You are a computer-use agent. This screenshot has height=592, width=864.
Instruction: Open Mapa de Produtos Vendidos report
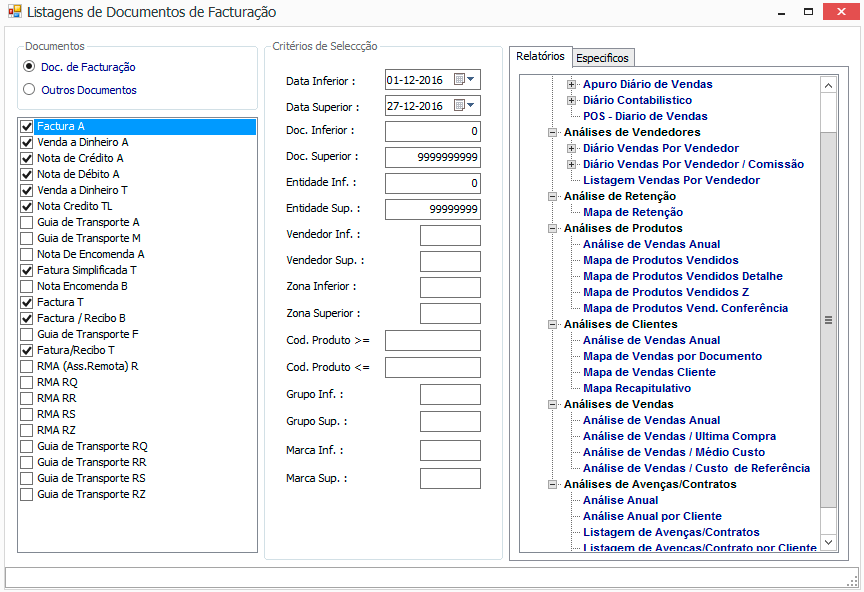[x=661, y=260]
